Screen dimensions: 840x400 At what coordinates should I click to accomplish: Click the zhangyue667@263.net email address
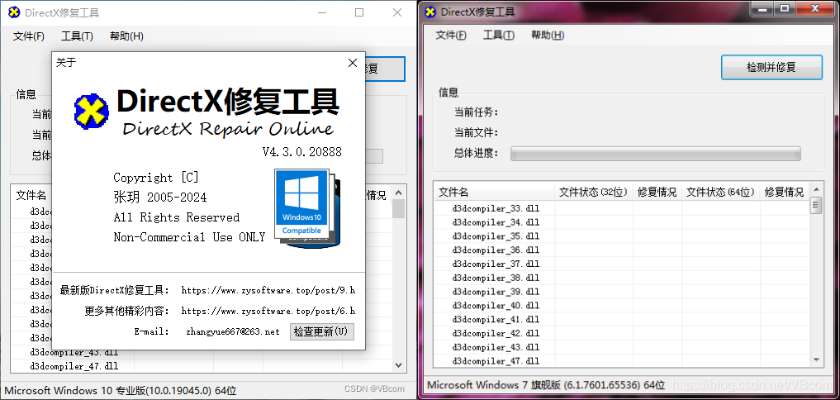click(x=233, y=332)
